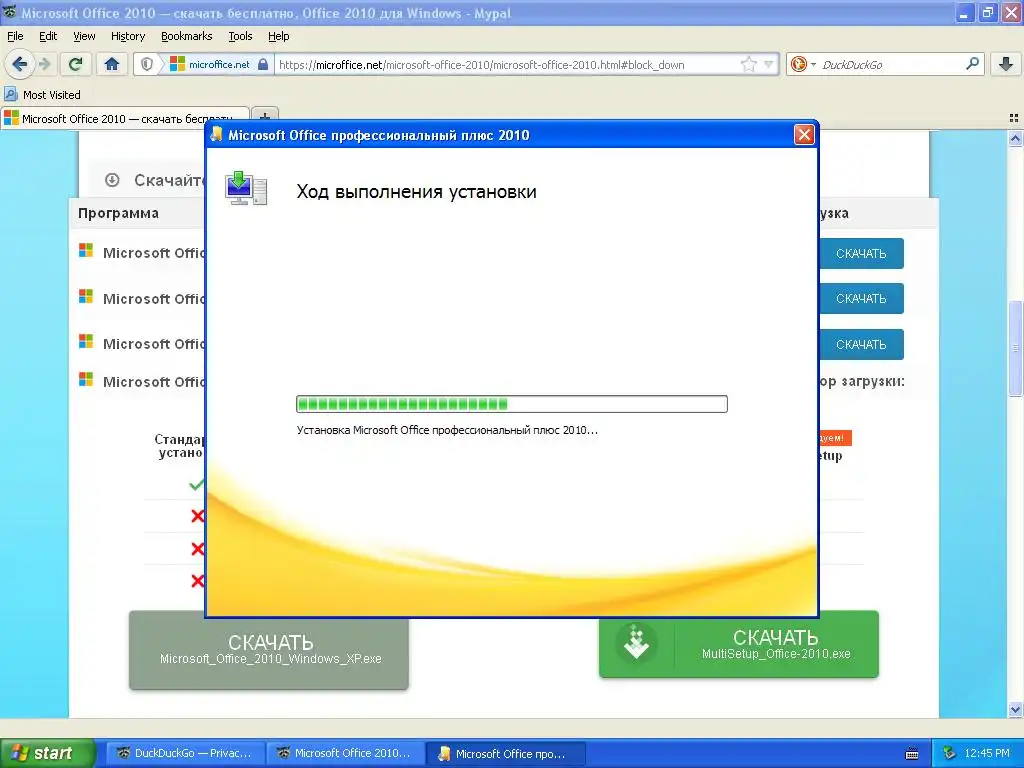Open the downloads arrow button
The height and width of the screenshot is (768, 1024).
1006,64
